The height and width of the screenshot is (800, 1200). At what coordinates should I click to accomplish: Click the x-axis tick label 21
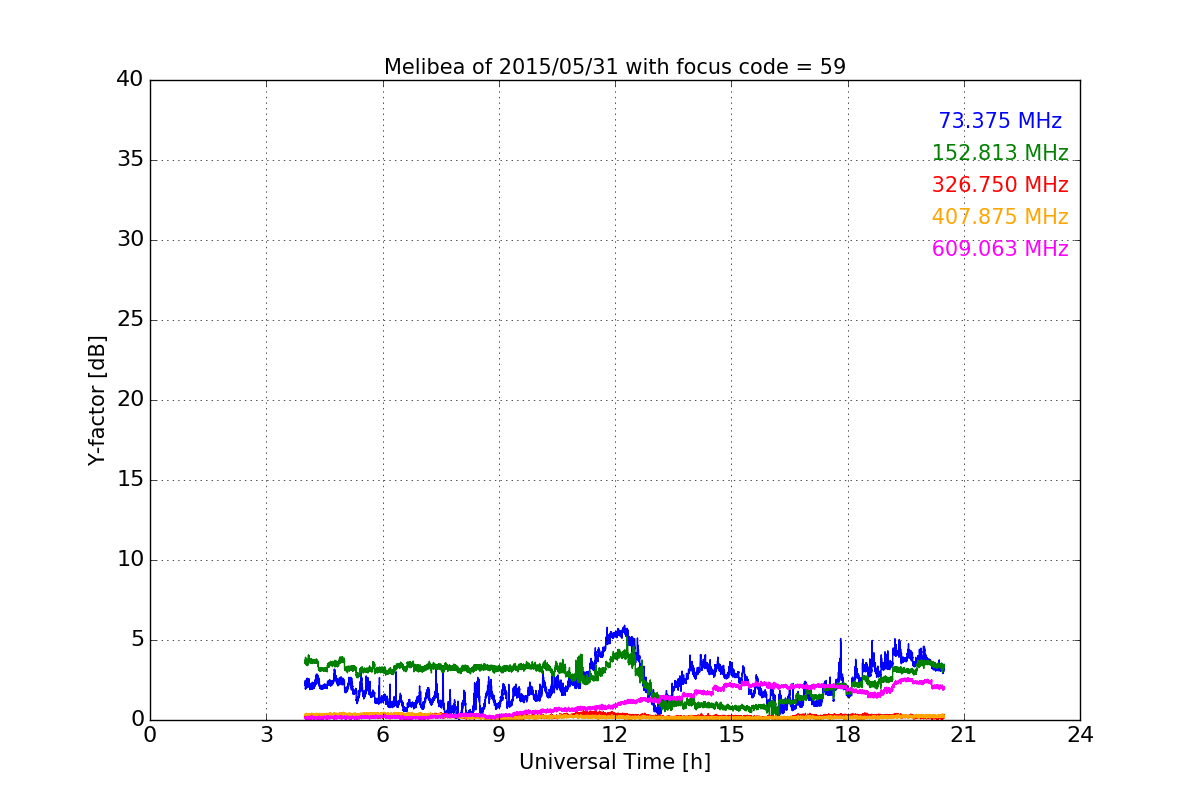coord(964,735)
